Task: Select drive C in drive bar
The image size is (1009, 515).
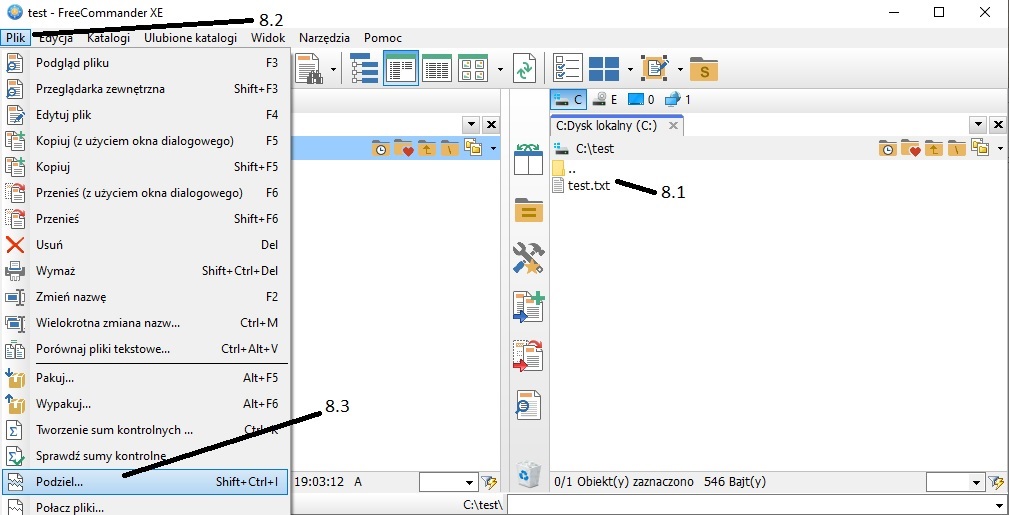Action: tap(568, 99)
